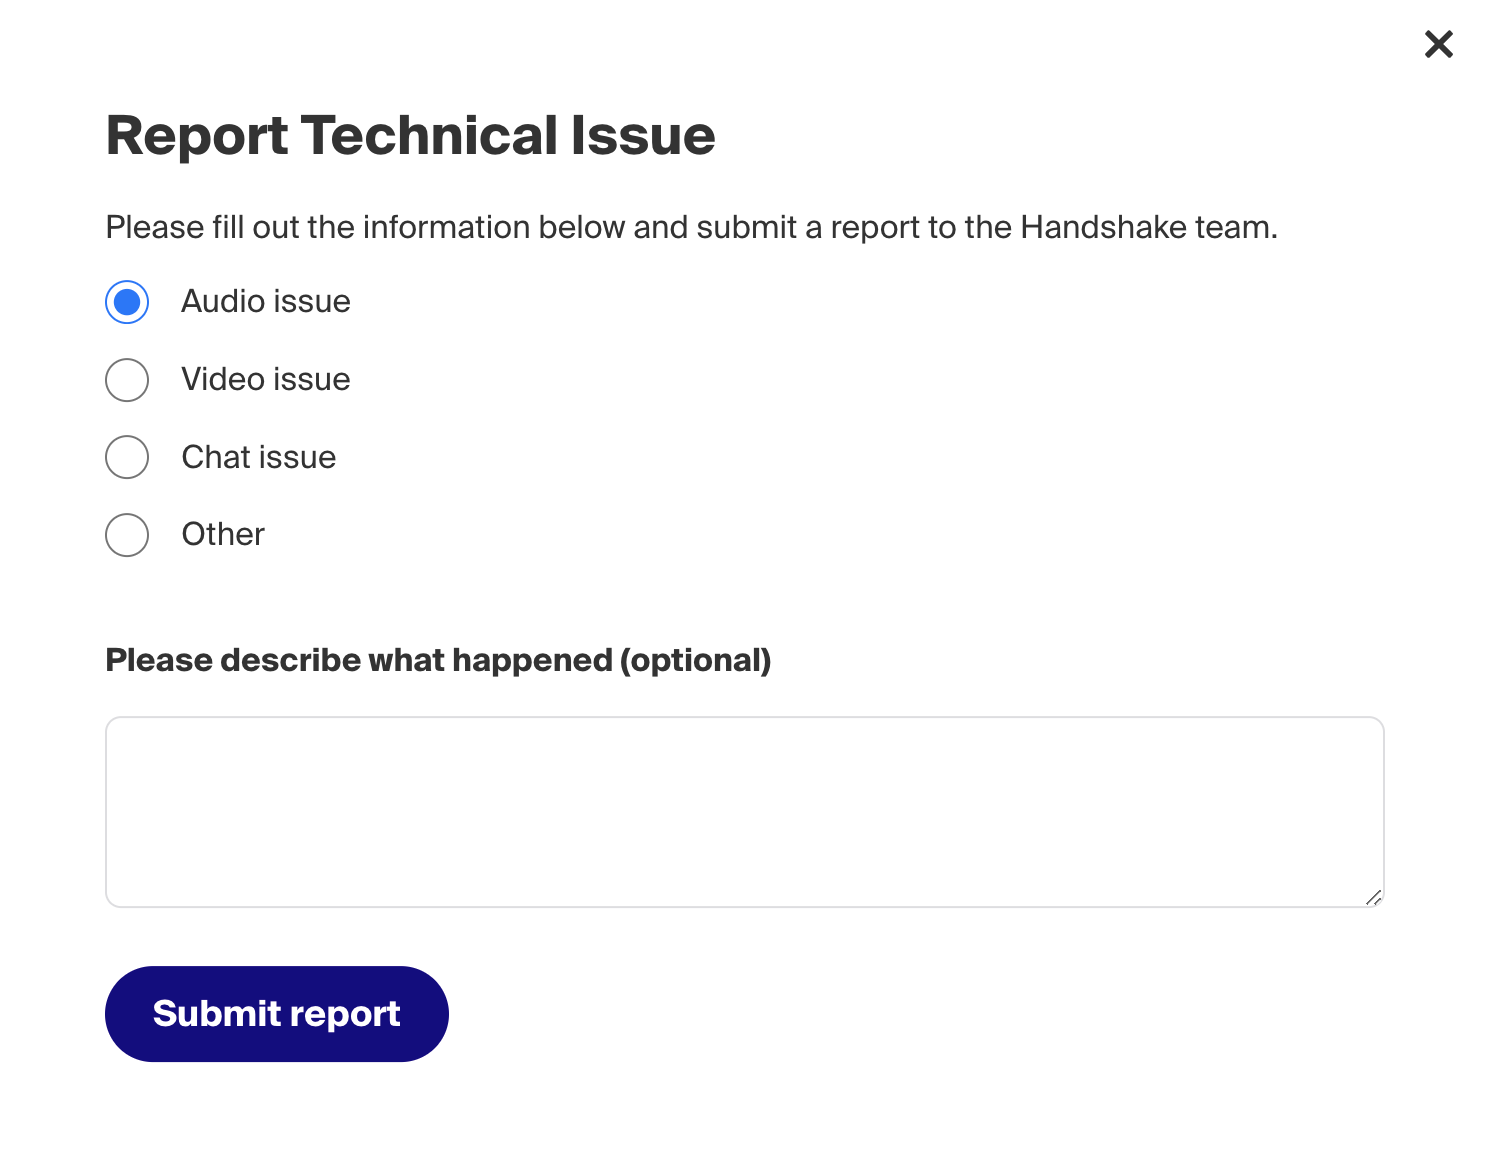Submit the technical issue report

[x=276, y=1013]
